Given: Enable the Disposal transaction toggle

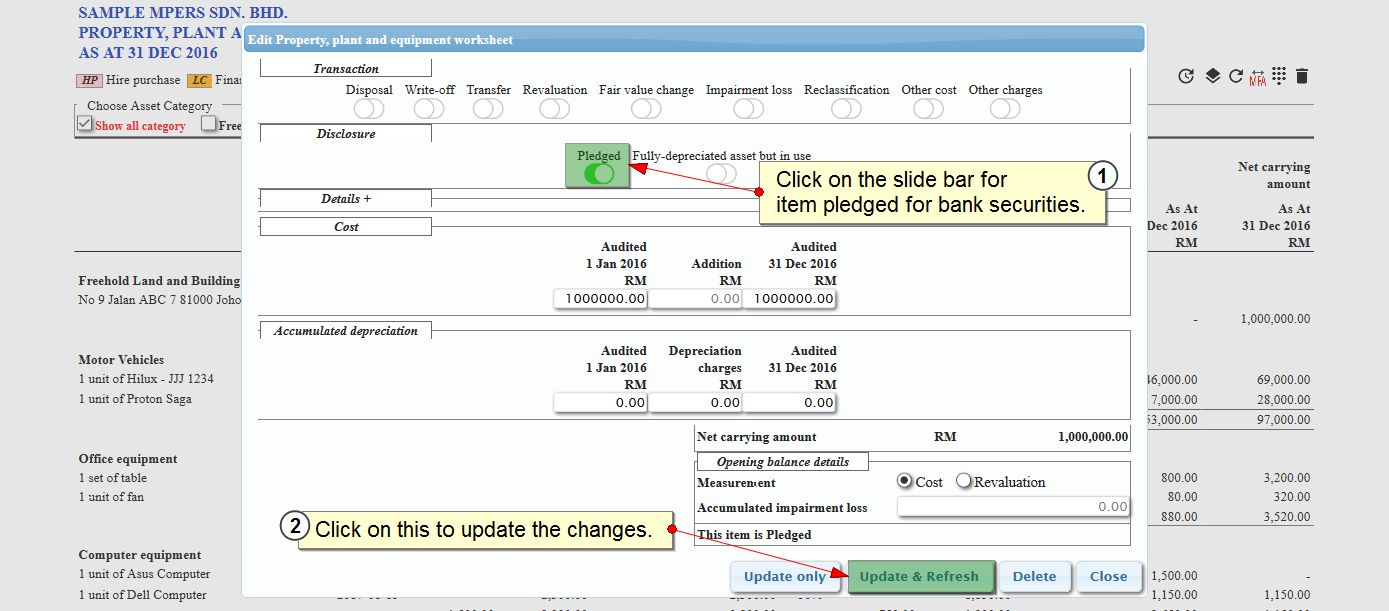Looking at the screenshot, I should pyautogui.click(x=368, y=109).
